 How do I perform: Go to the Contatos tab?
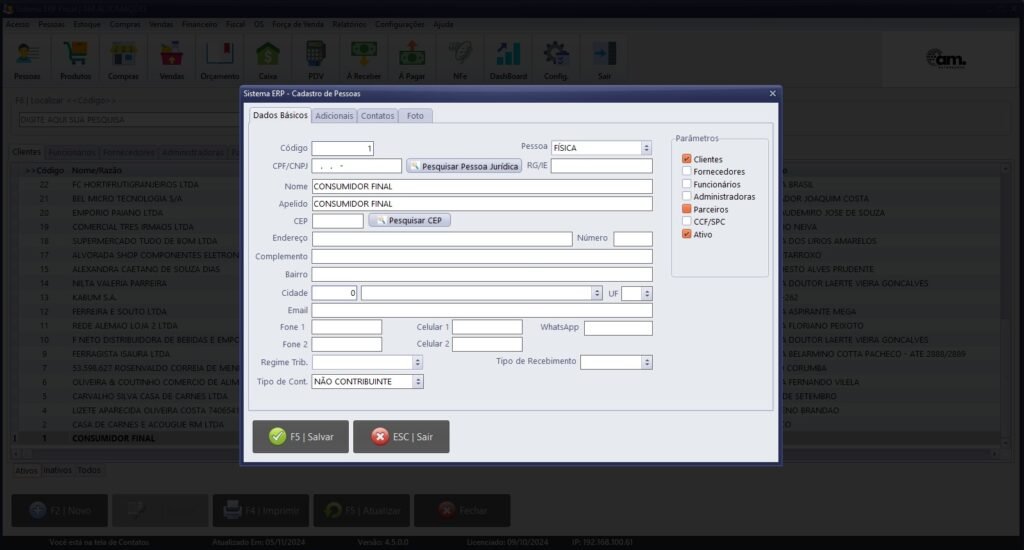coord(377,116)
